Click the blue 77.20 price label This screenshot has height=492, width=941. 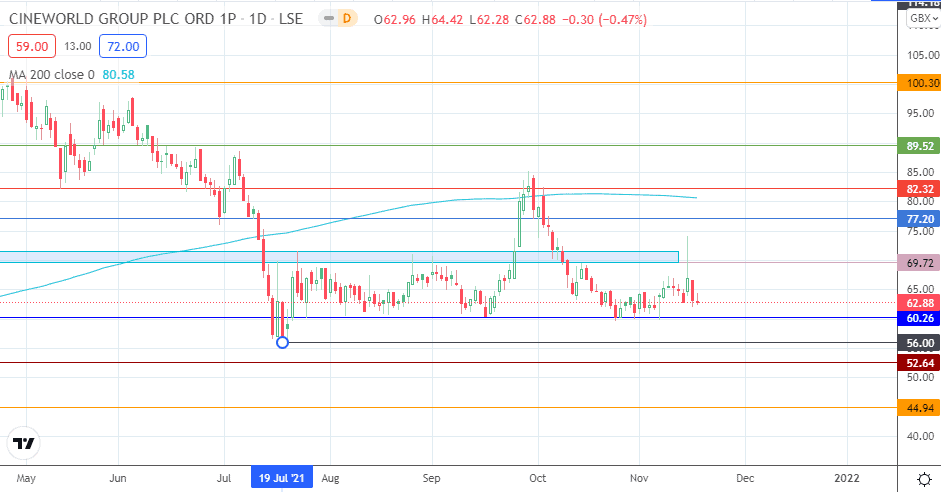[919, 219]
